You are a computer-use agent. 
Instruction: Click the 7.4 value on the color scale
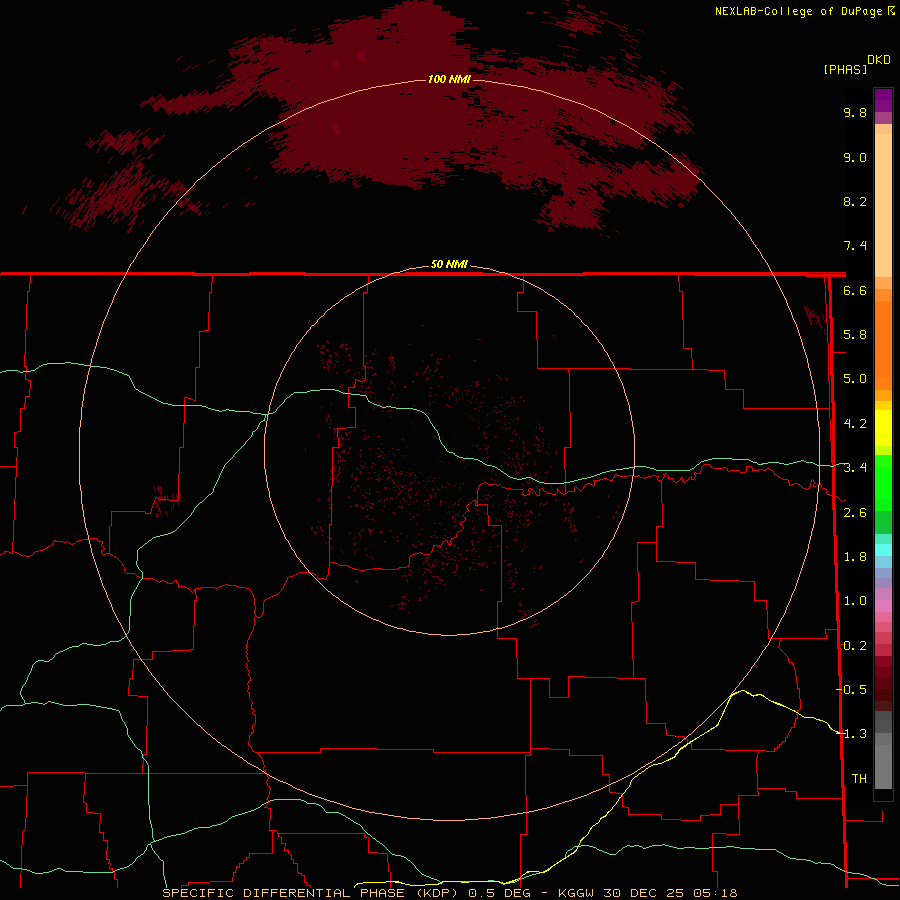click(855, 246)
